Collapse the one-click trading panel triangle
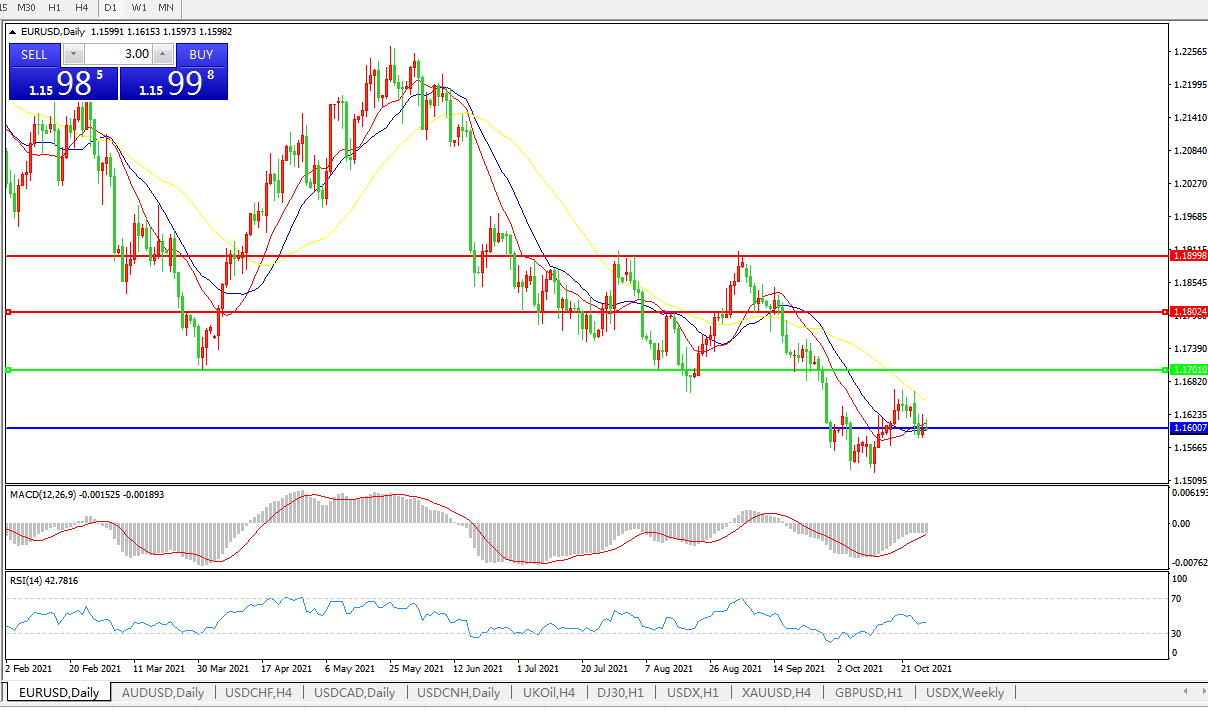 point(13,32)
